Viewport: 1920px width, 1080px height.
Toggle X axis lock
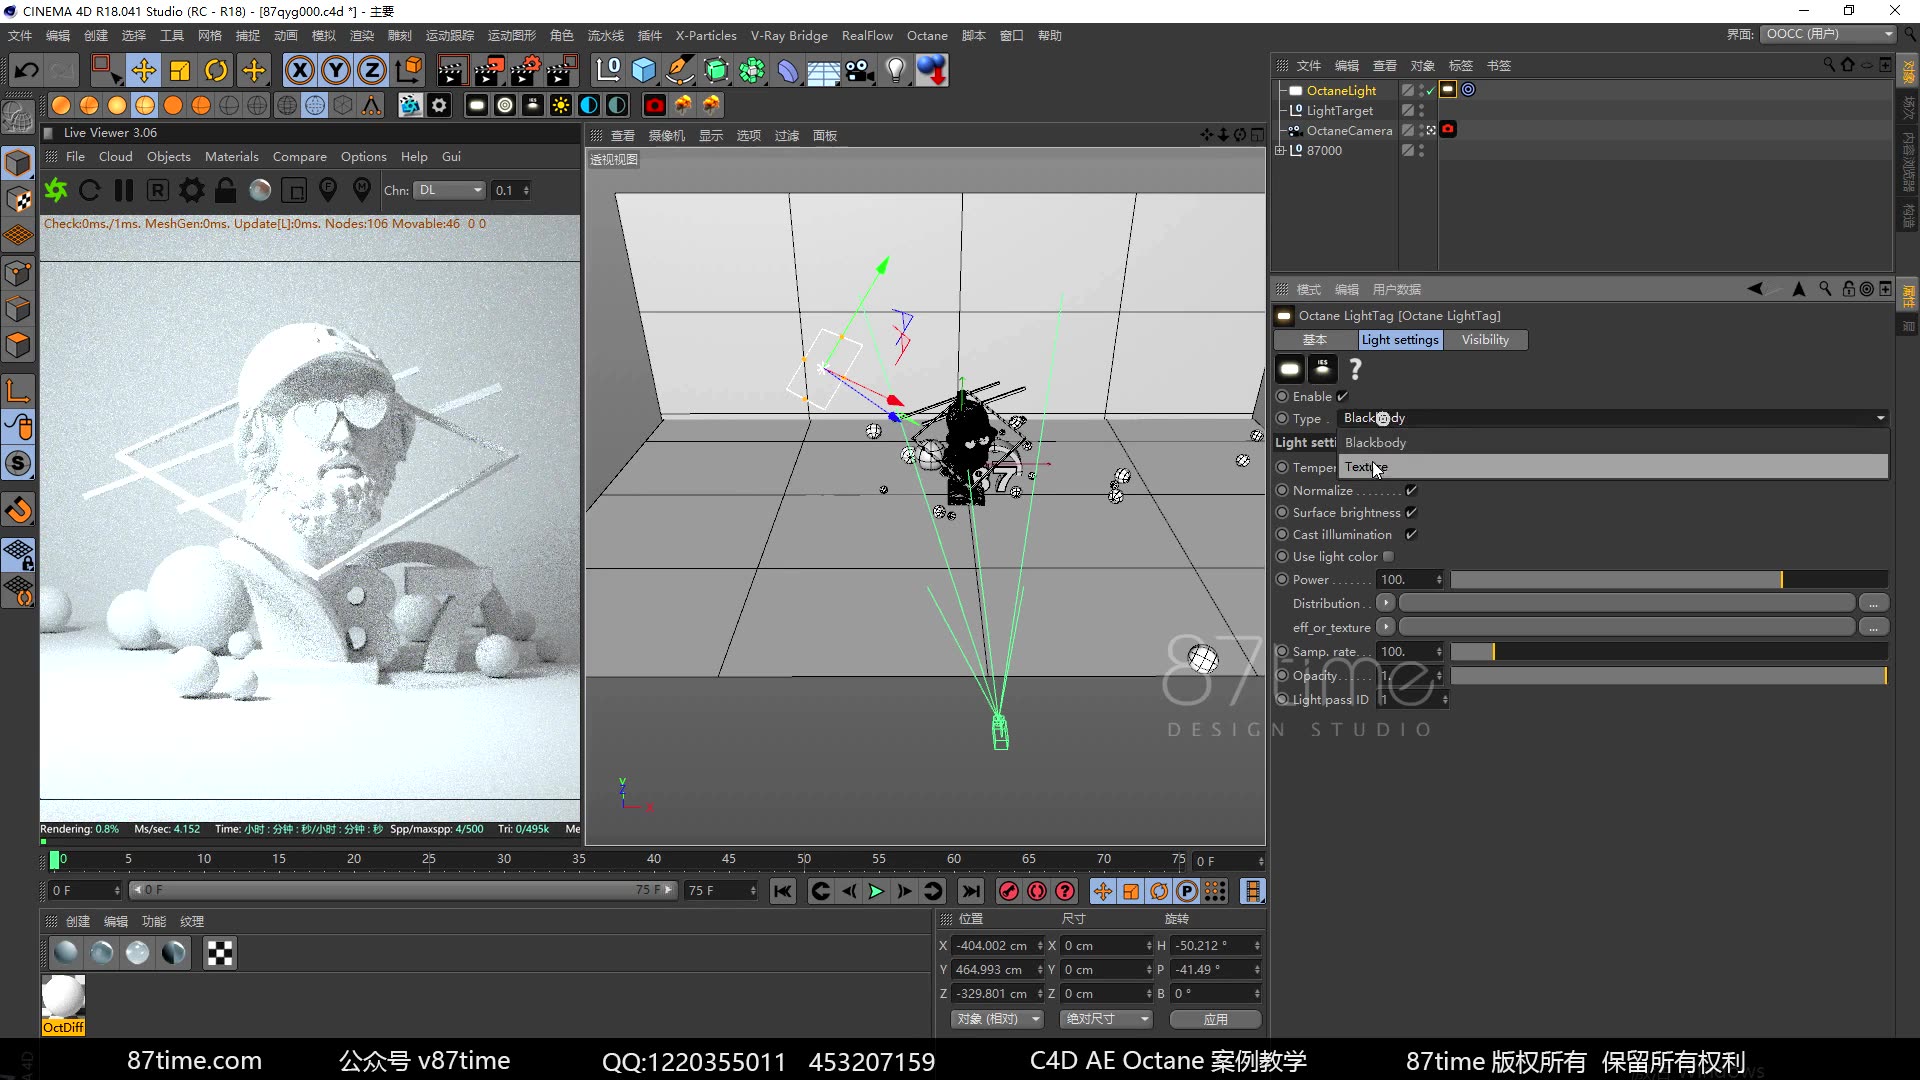pyautogui.click(x=299, y=70)
